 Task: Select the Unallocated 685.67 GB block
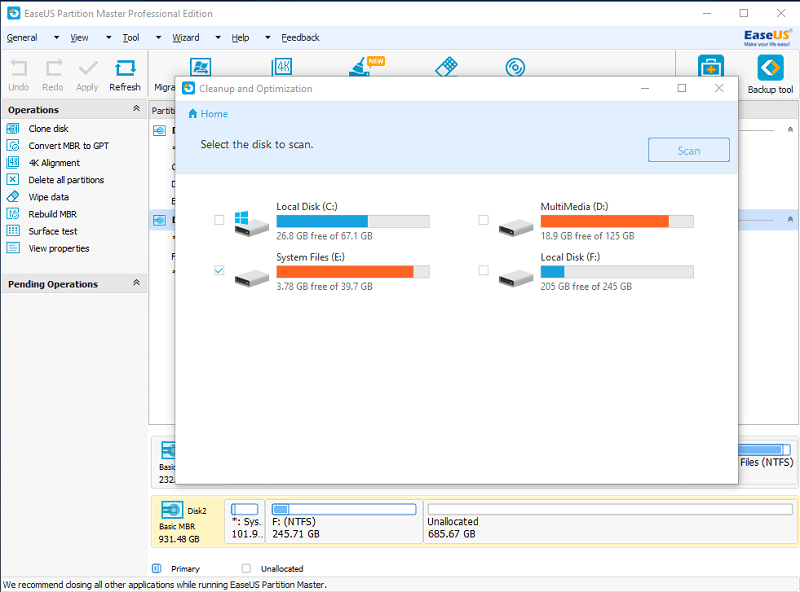(x=610, y=522)
